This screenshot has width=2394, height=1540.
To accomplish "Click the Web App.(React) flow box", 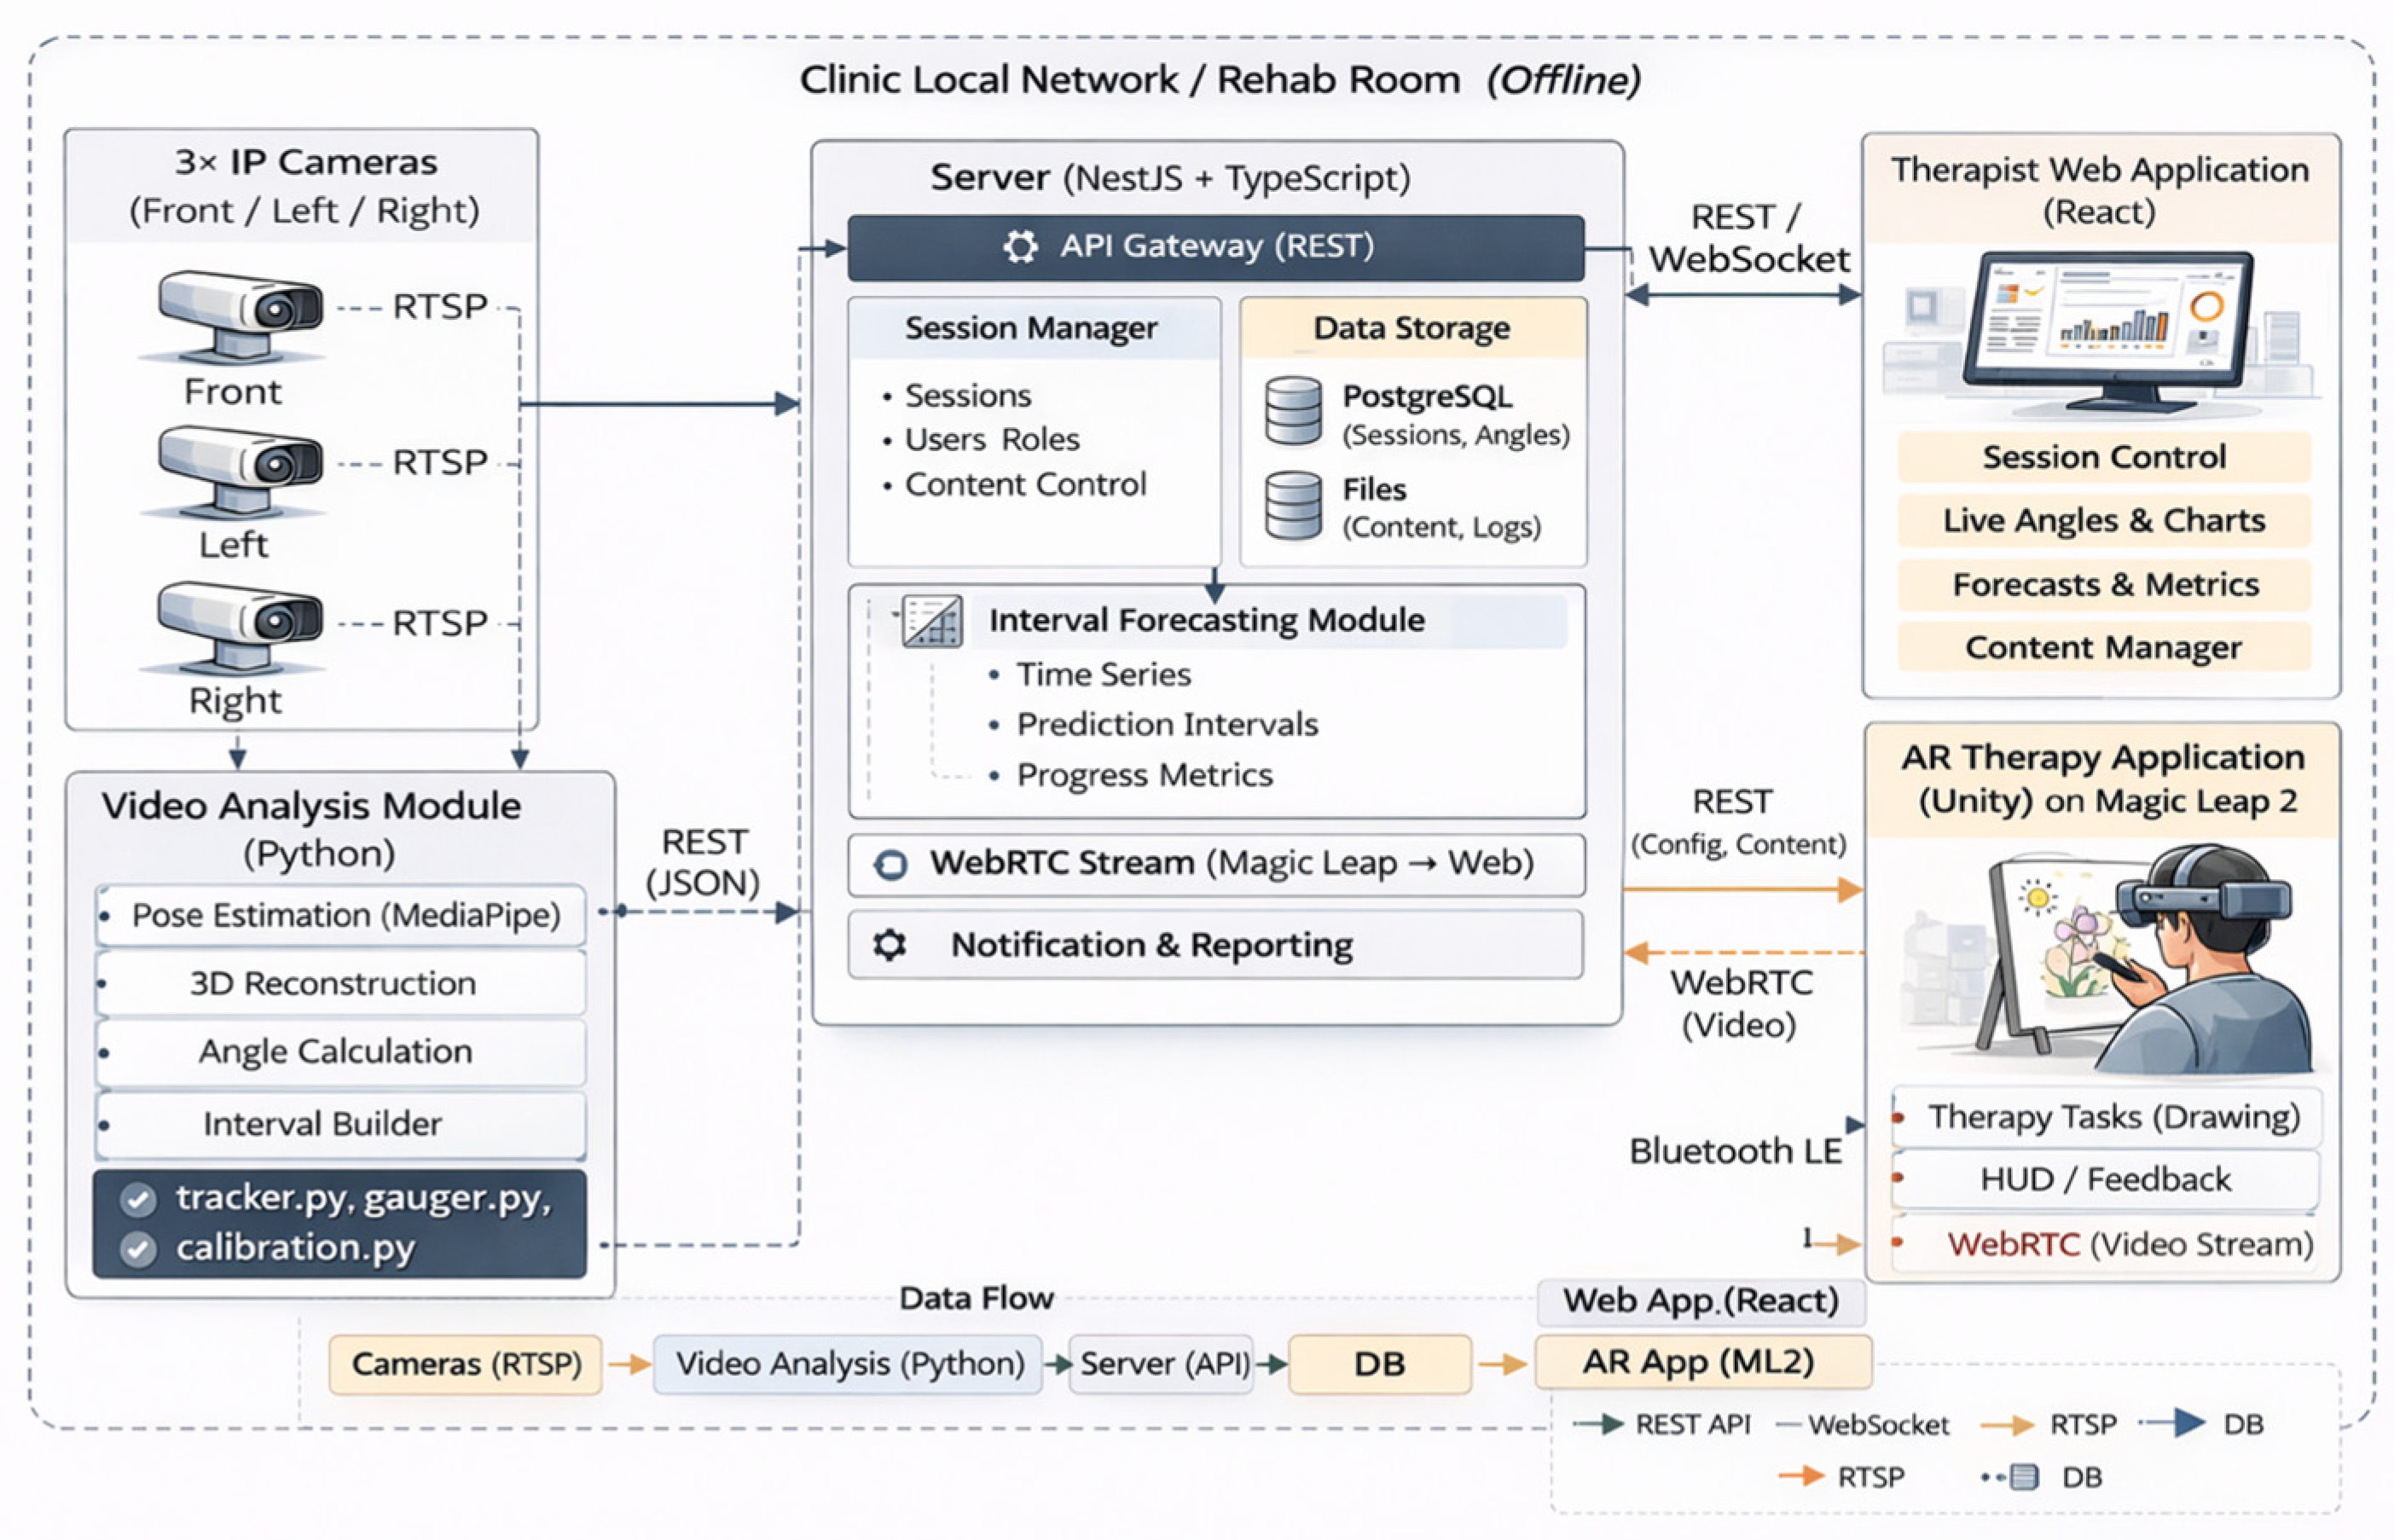I will 1701,1301.
